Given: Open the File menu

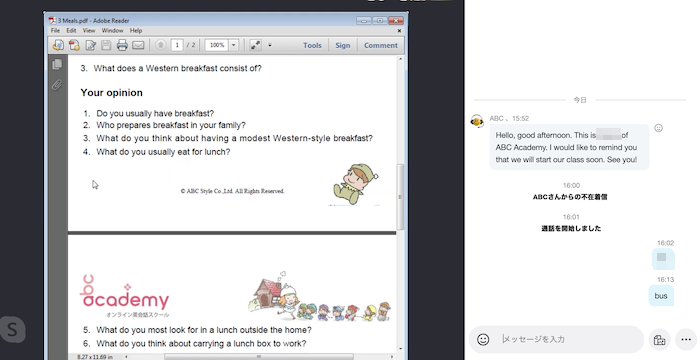Looking at the screenshot, I should pos(55,31).
